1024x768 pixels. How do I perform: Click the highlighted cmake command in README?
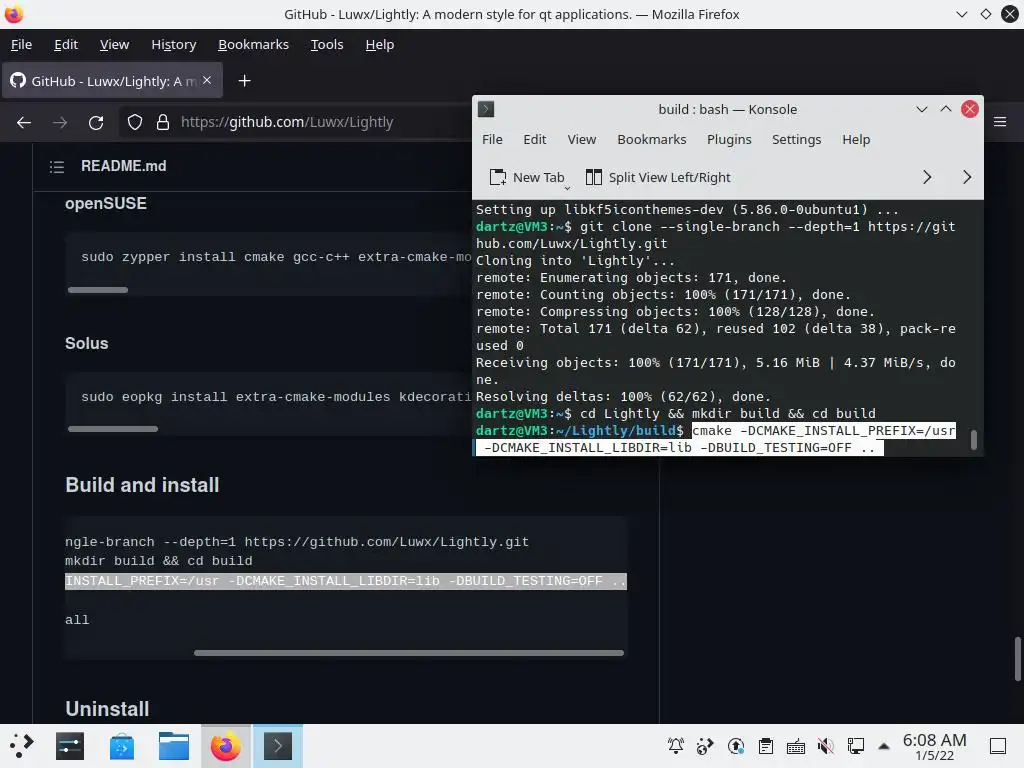(x=345, y=581)
